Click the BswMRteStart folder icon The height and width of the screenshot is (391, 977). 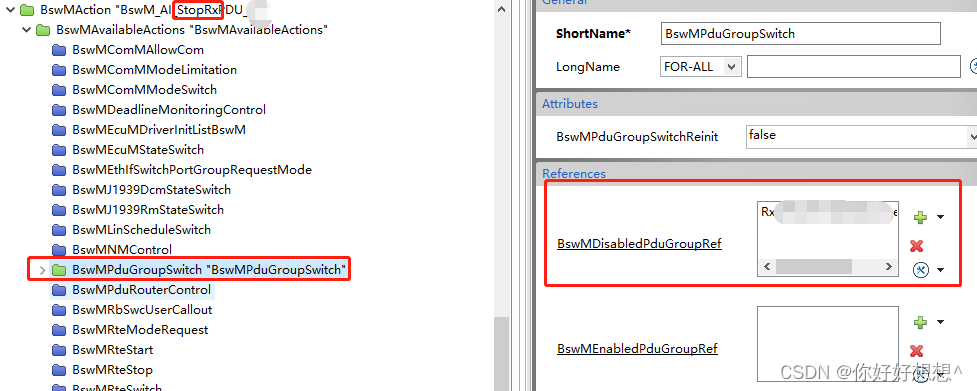tap(59, 349)
